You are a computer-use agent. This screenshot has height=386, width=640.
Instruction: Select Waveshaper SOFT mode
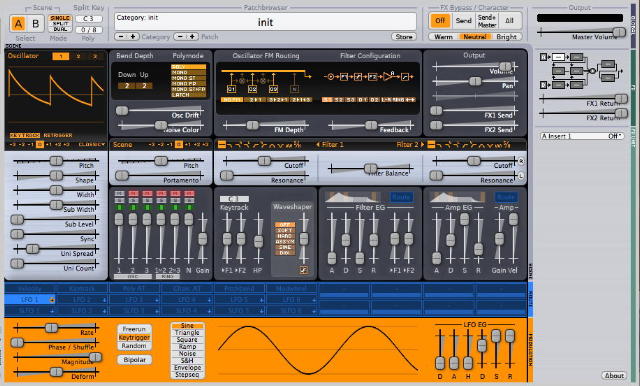tap(285, 231)
